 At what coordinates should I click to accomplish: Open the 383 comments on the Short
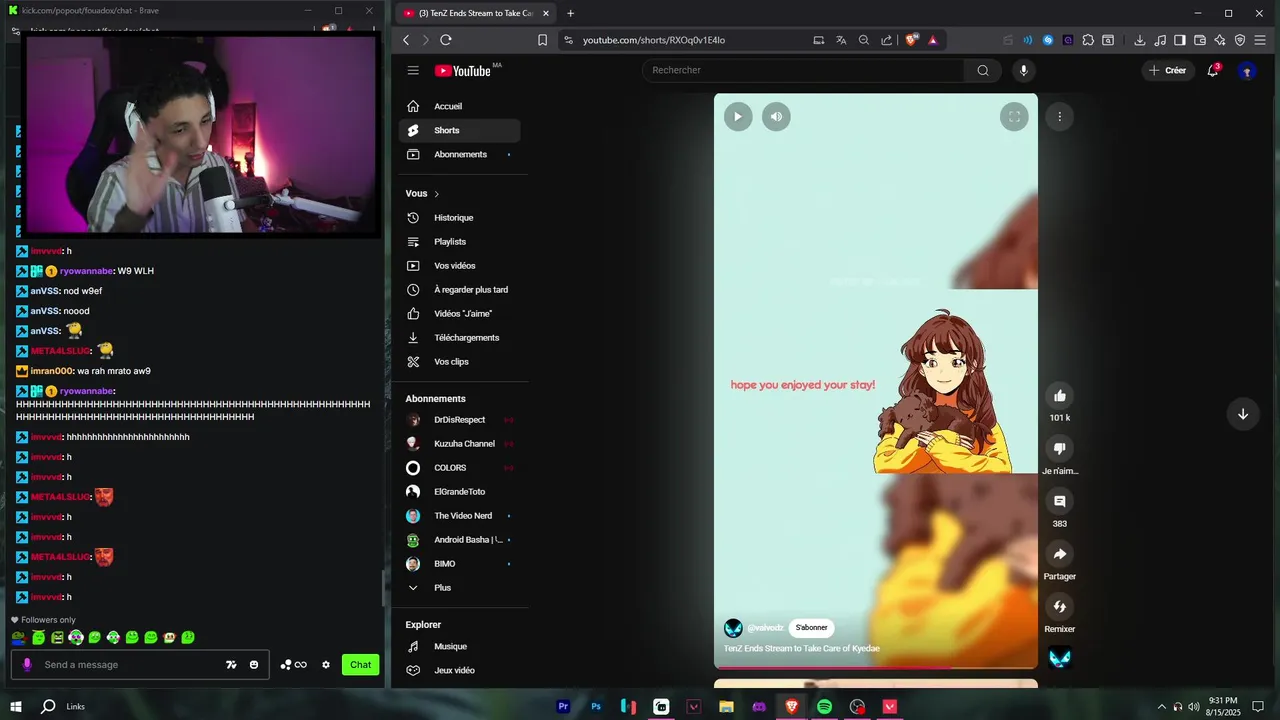click(1060, 502)
